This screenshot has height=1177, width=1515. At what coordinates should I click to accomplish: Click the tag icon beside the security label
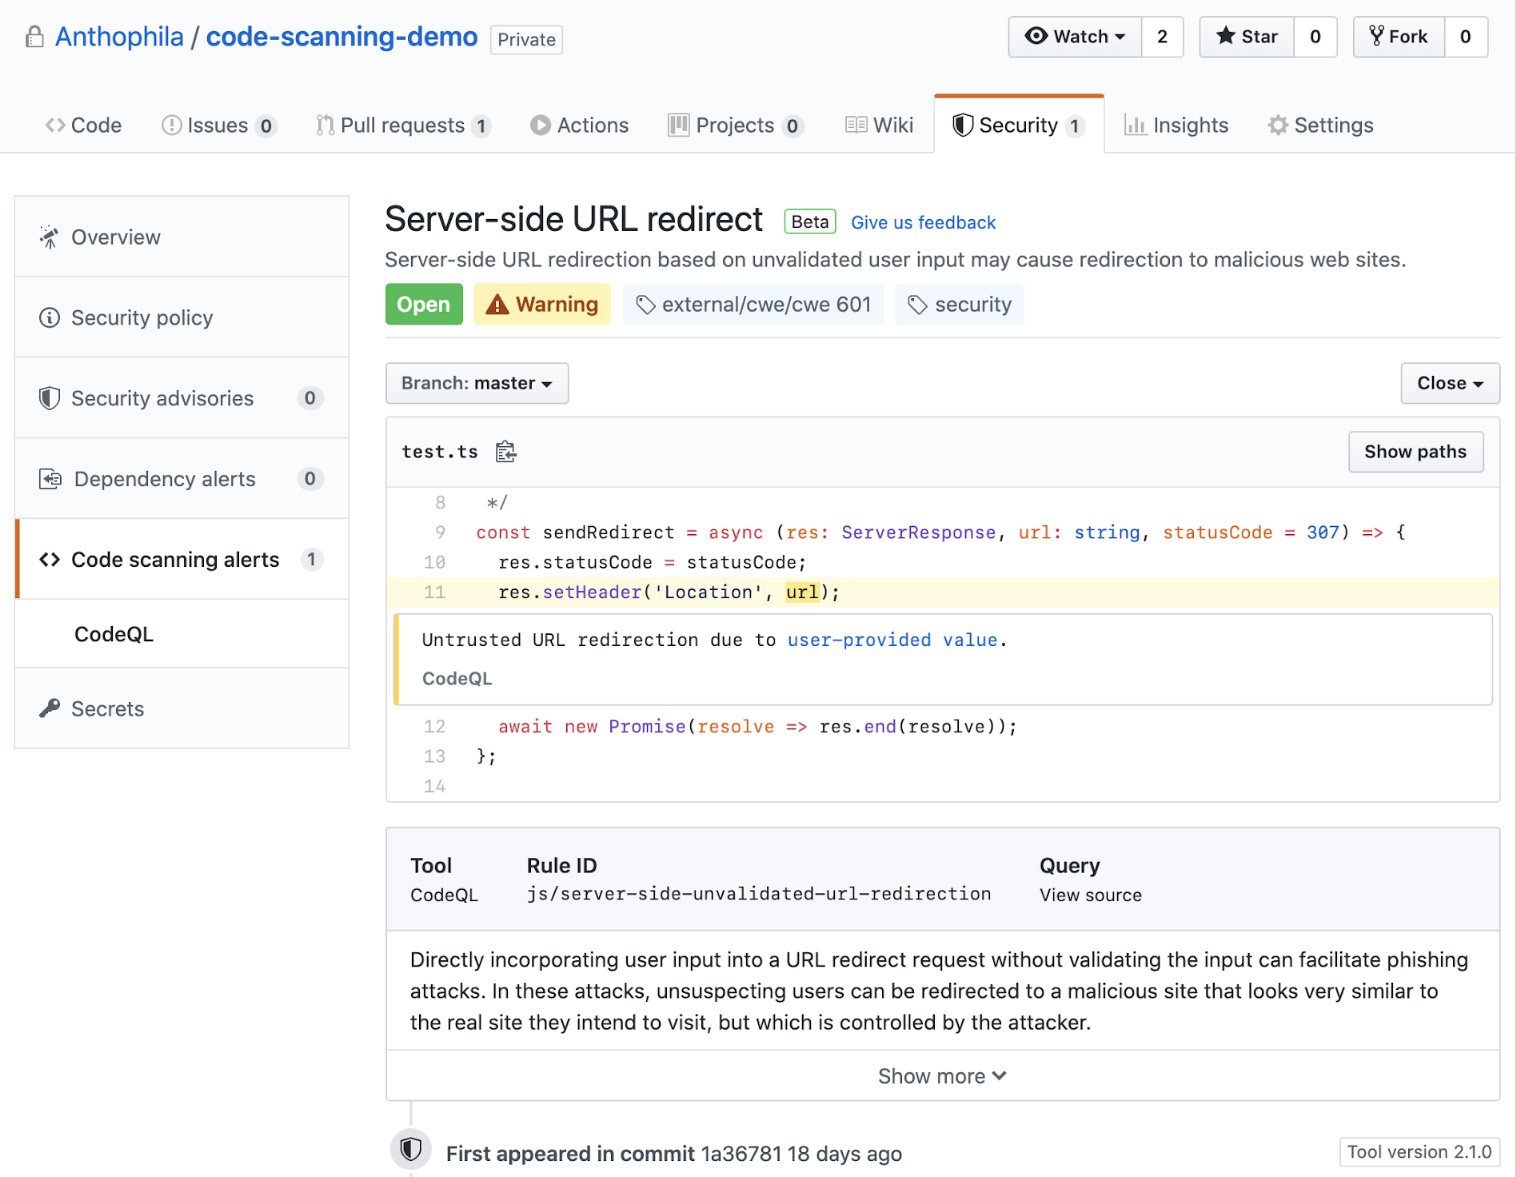(x=917, y=304)
